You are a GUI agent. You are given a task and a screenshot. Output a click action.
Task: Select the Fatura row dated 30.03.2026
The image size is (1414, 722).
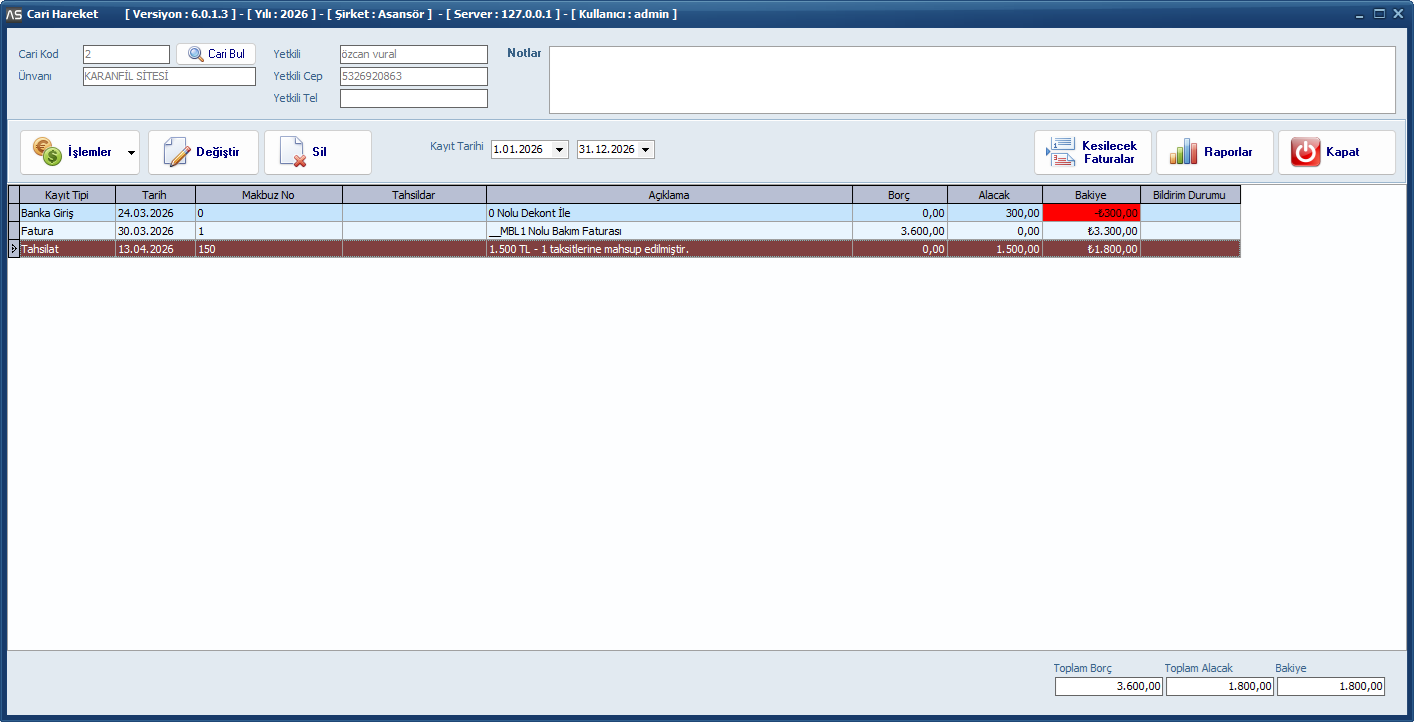pyautogui.click(x=66, y=231)
